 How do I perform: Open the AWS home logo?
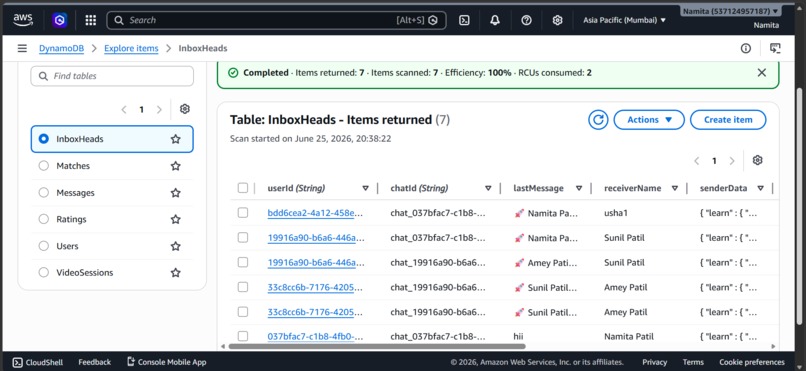point(23,20)
